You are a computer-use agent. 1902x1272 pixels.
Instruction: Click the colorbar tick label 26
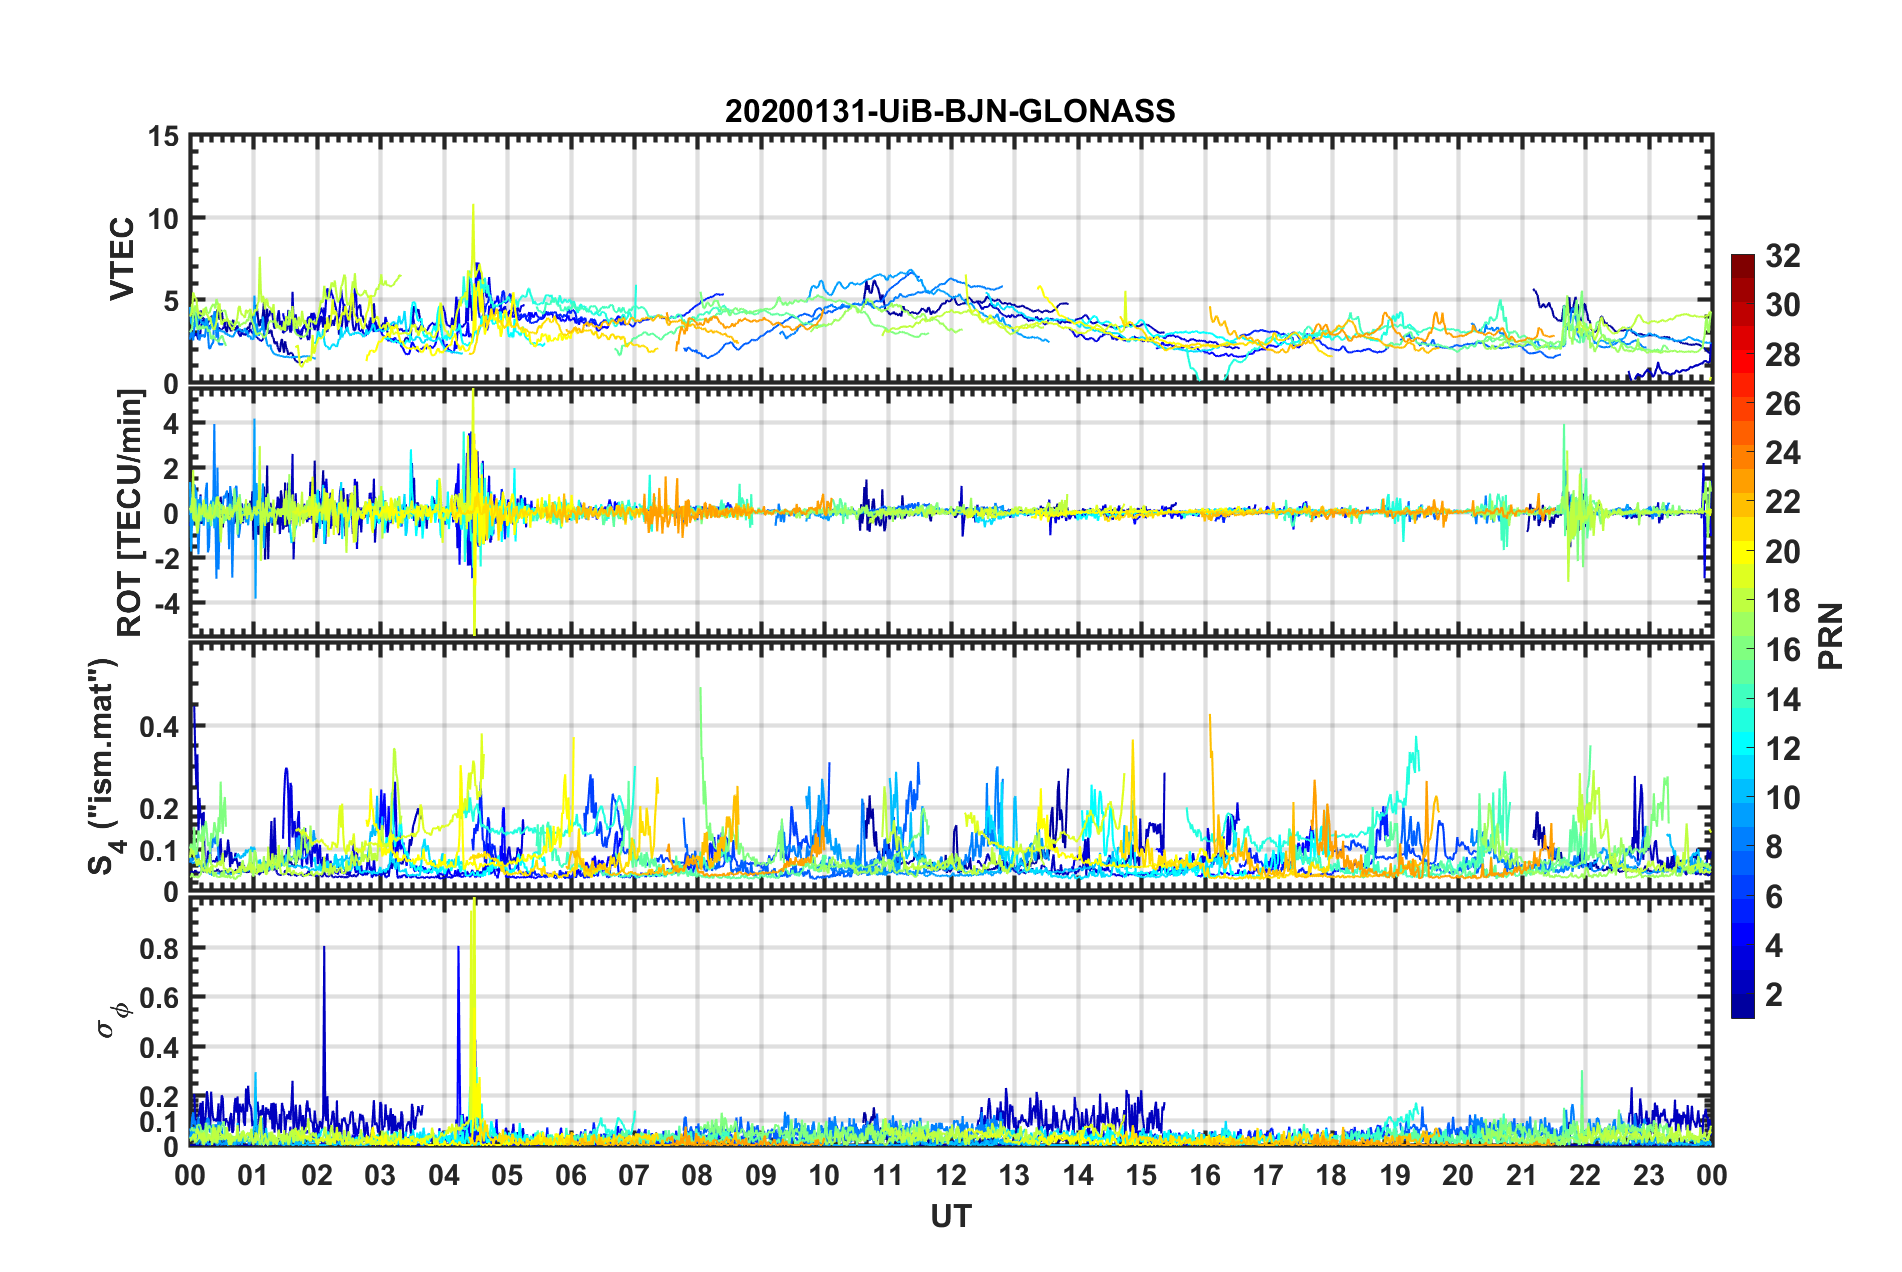[x=1782, y=404]
